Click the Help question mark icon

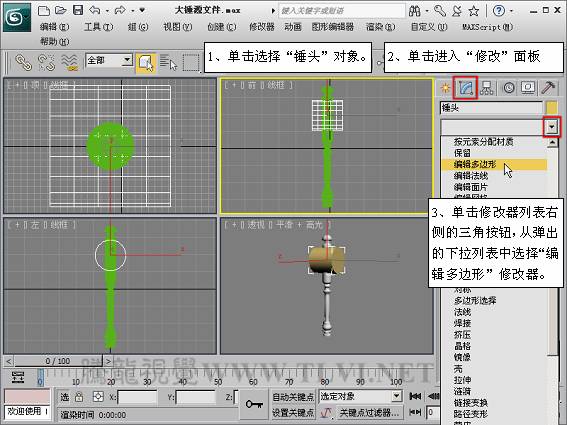pos(499,11)
